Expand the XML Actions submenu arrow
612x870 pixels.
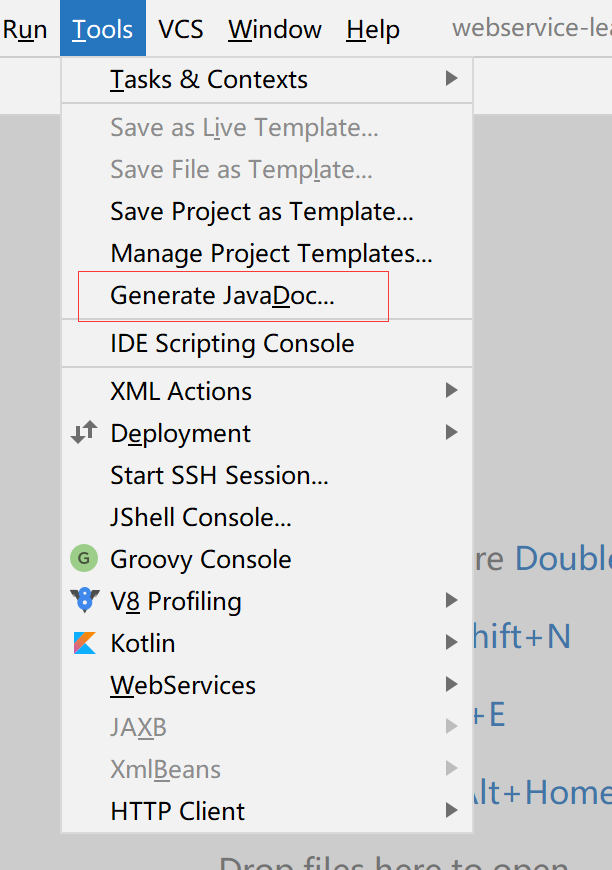click(452, 391)
